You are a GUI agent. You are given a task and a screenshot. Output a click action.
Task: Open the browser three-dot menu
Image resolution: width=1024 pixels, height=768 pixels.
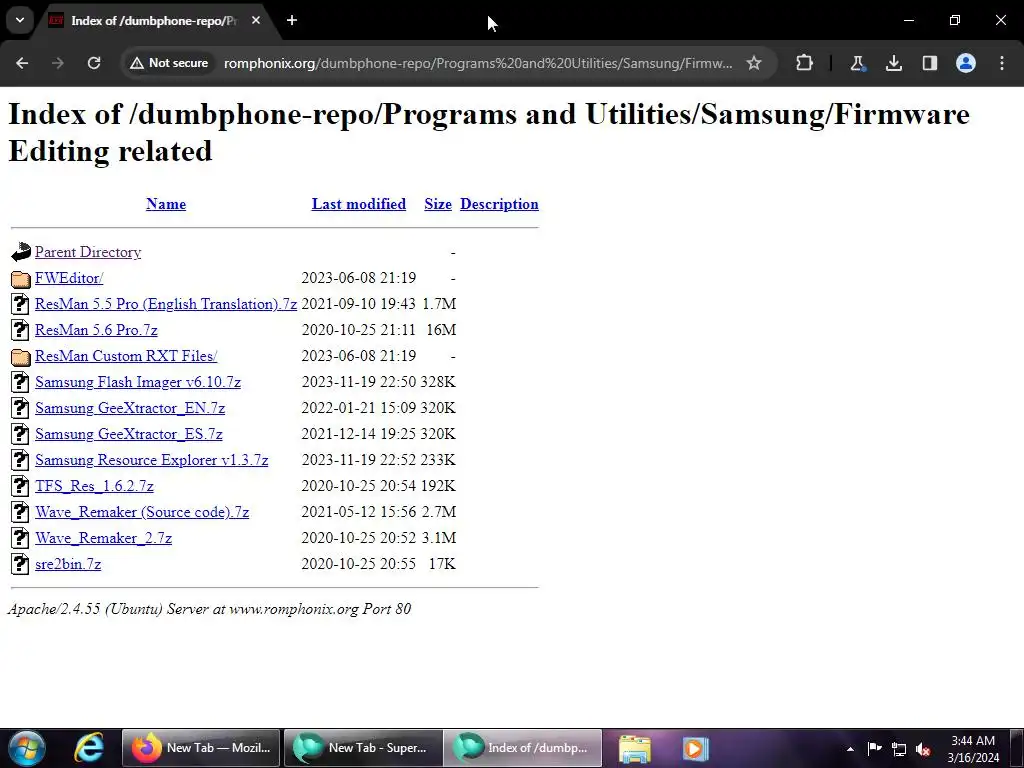1002,63
